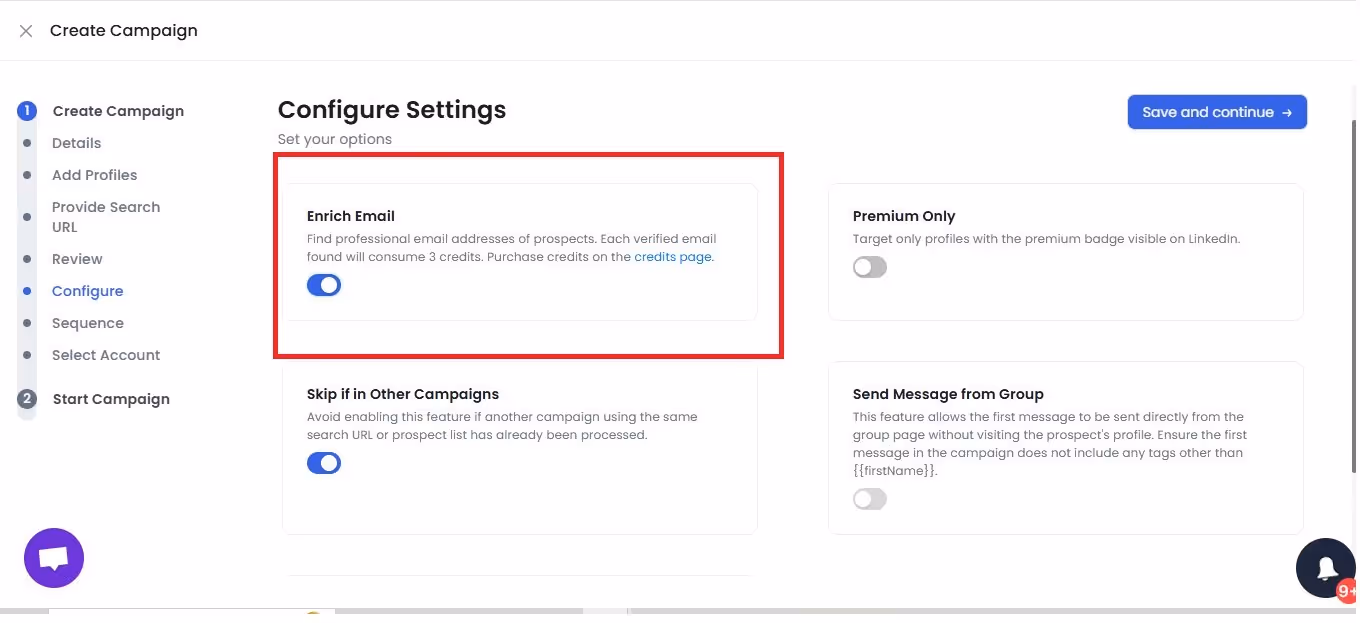The height and width of the screenshot is (623, 1360).
Task: Open the notifications bell
Action: (1325, 567)
